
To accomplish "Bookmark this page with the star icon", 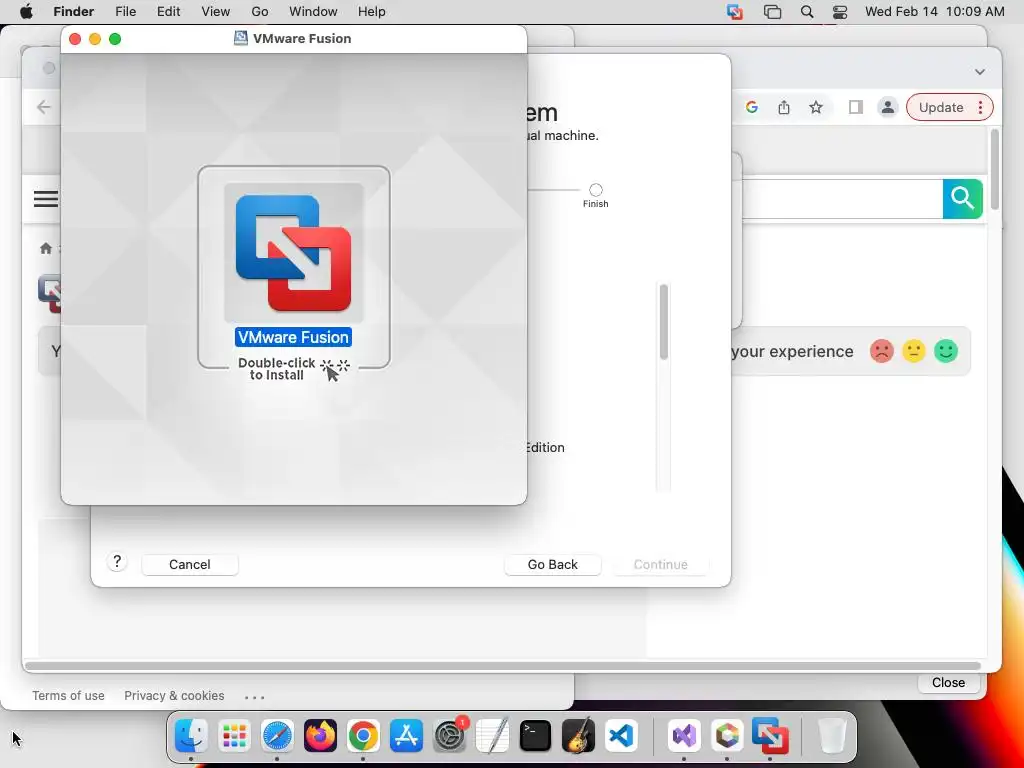I will click(816, 108).
